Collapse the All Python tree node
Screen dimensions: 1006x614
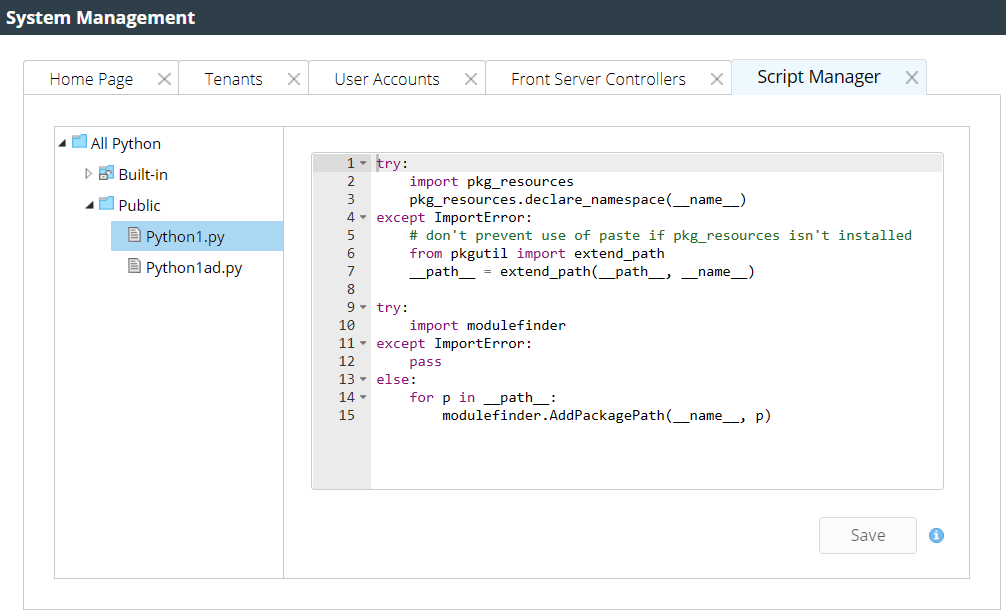click(x=63, y=144)
